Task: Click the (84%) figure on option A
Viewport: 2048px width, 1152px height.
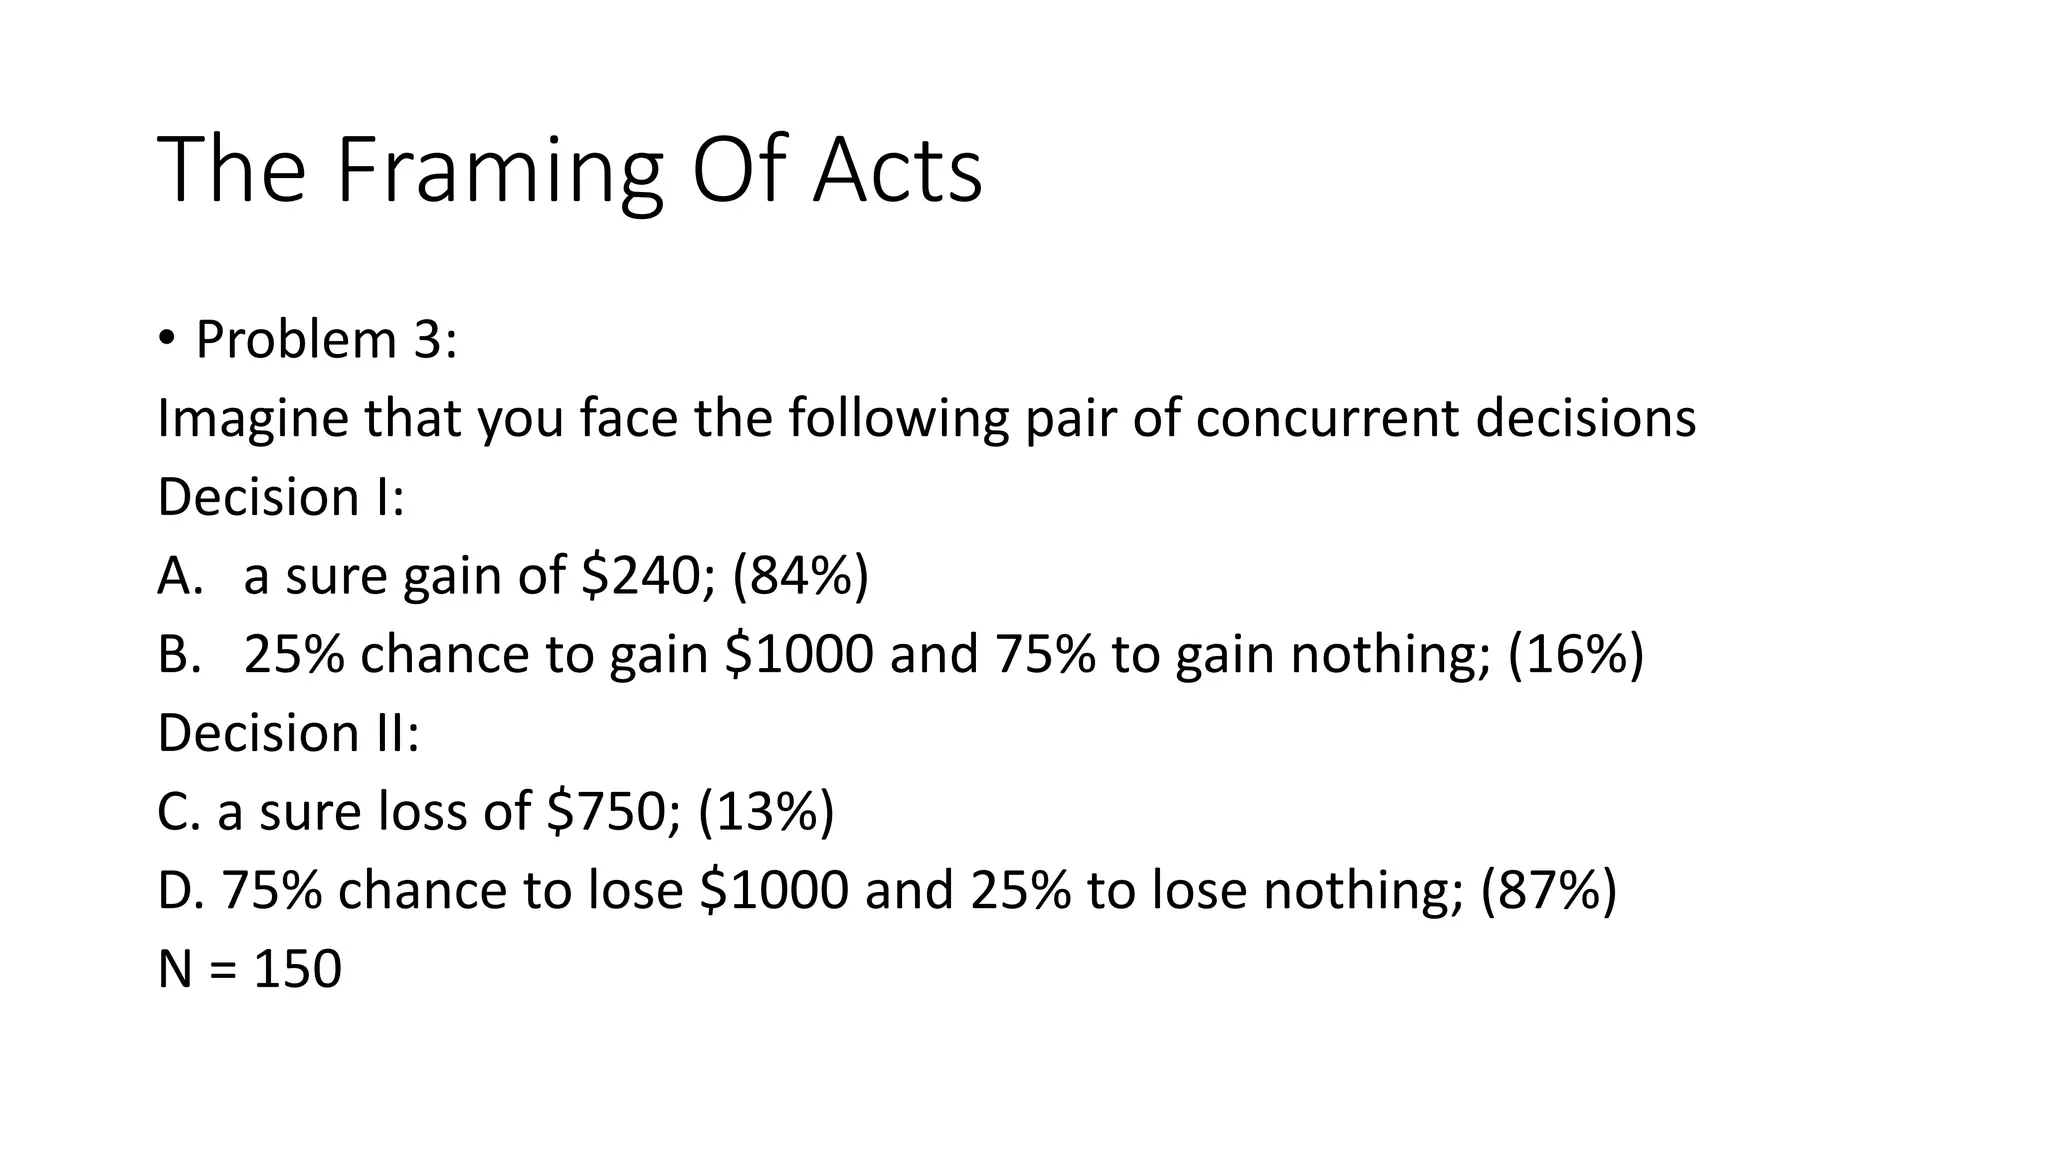Action: tap(800, 576)
